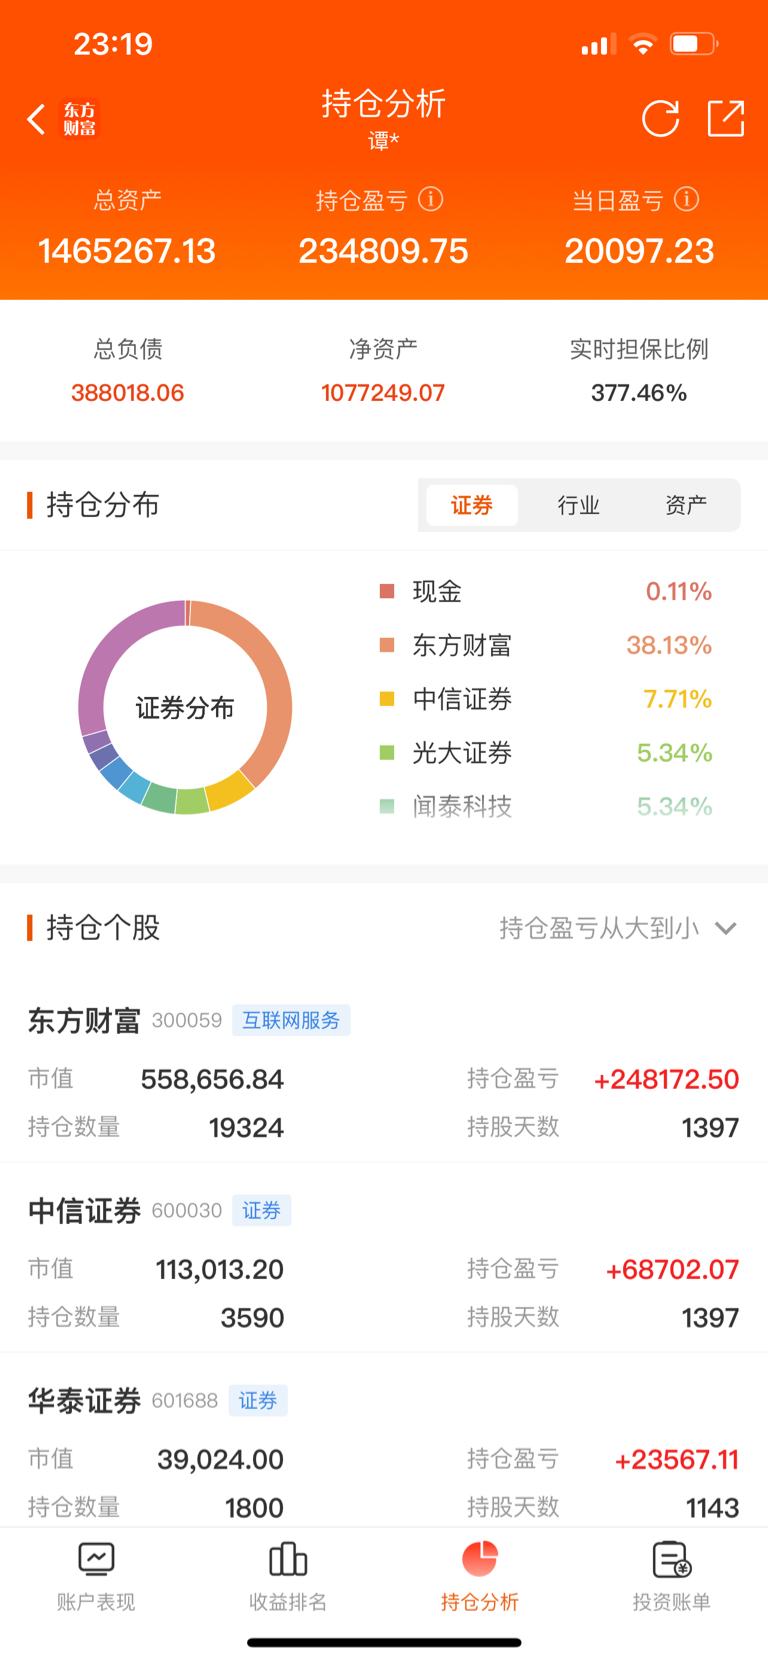Tap market value 558,656.84
The width and height of the screenshot is (768, 1662).
point(212,1079)
